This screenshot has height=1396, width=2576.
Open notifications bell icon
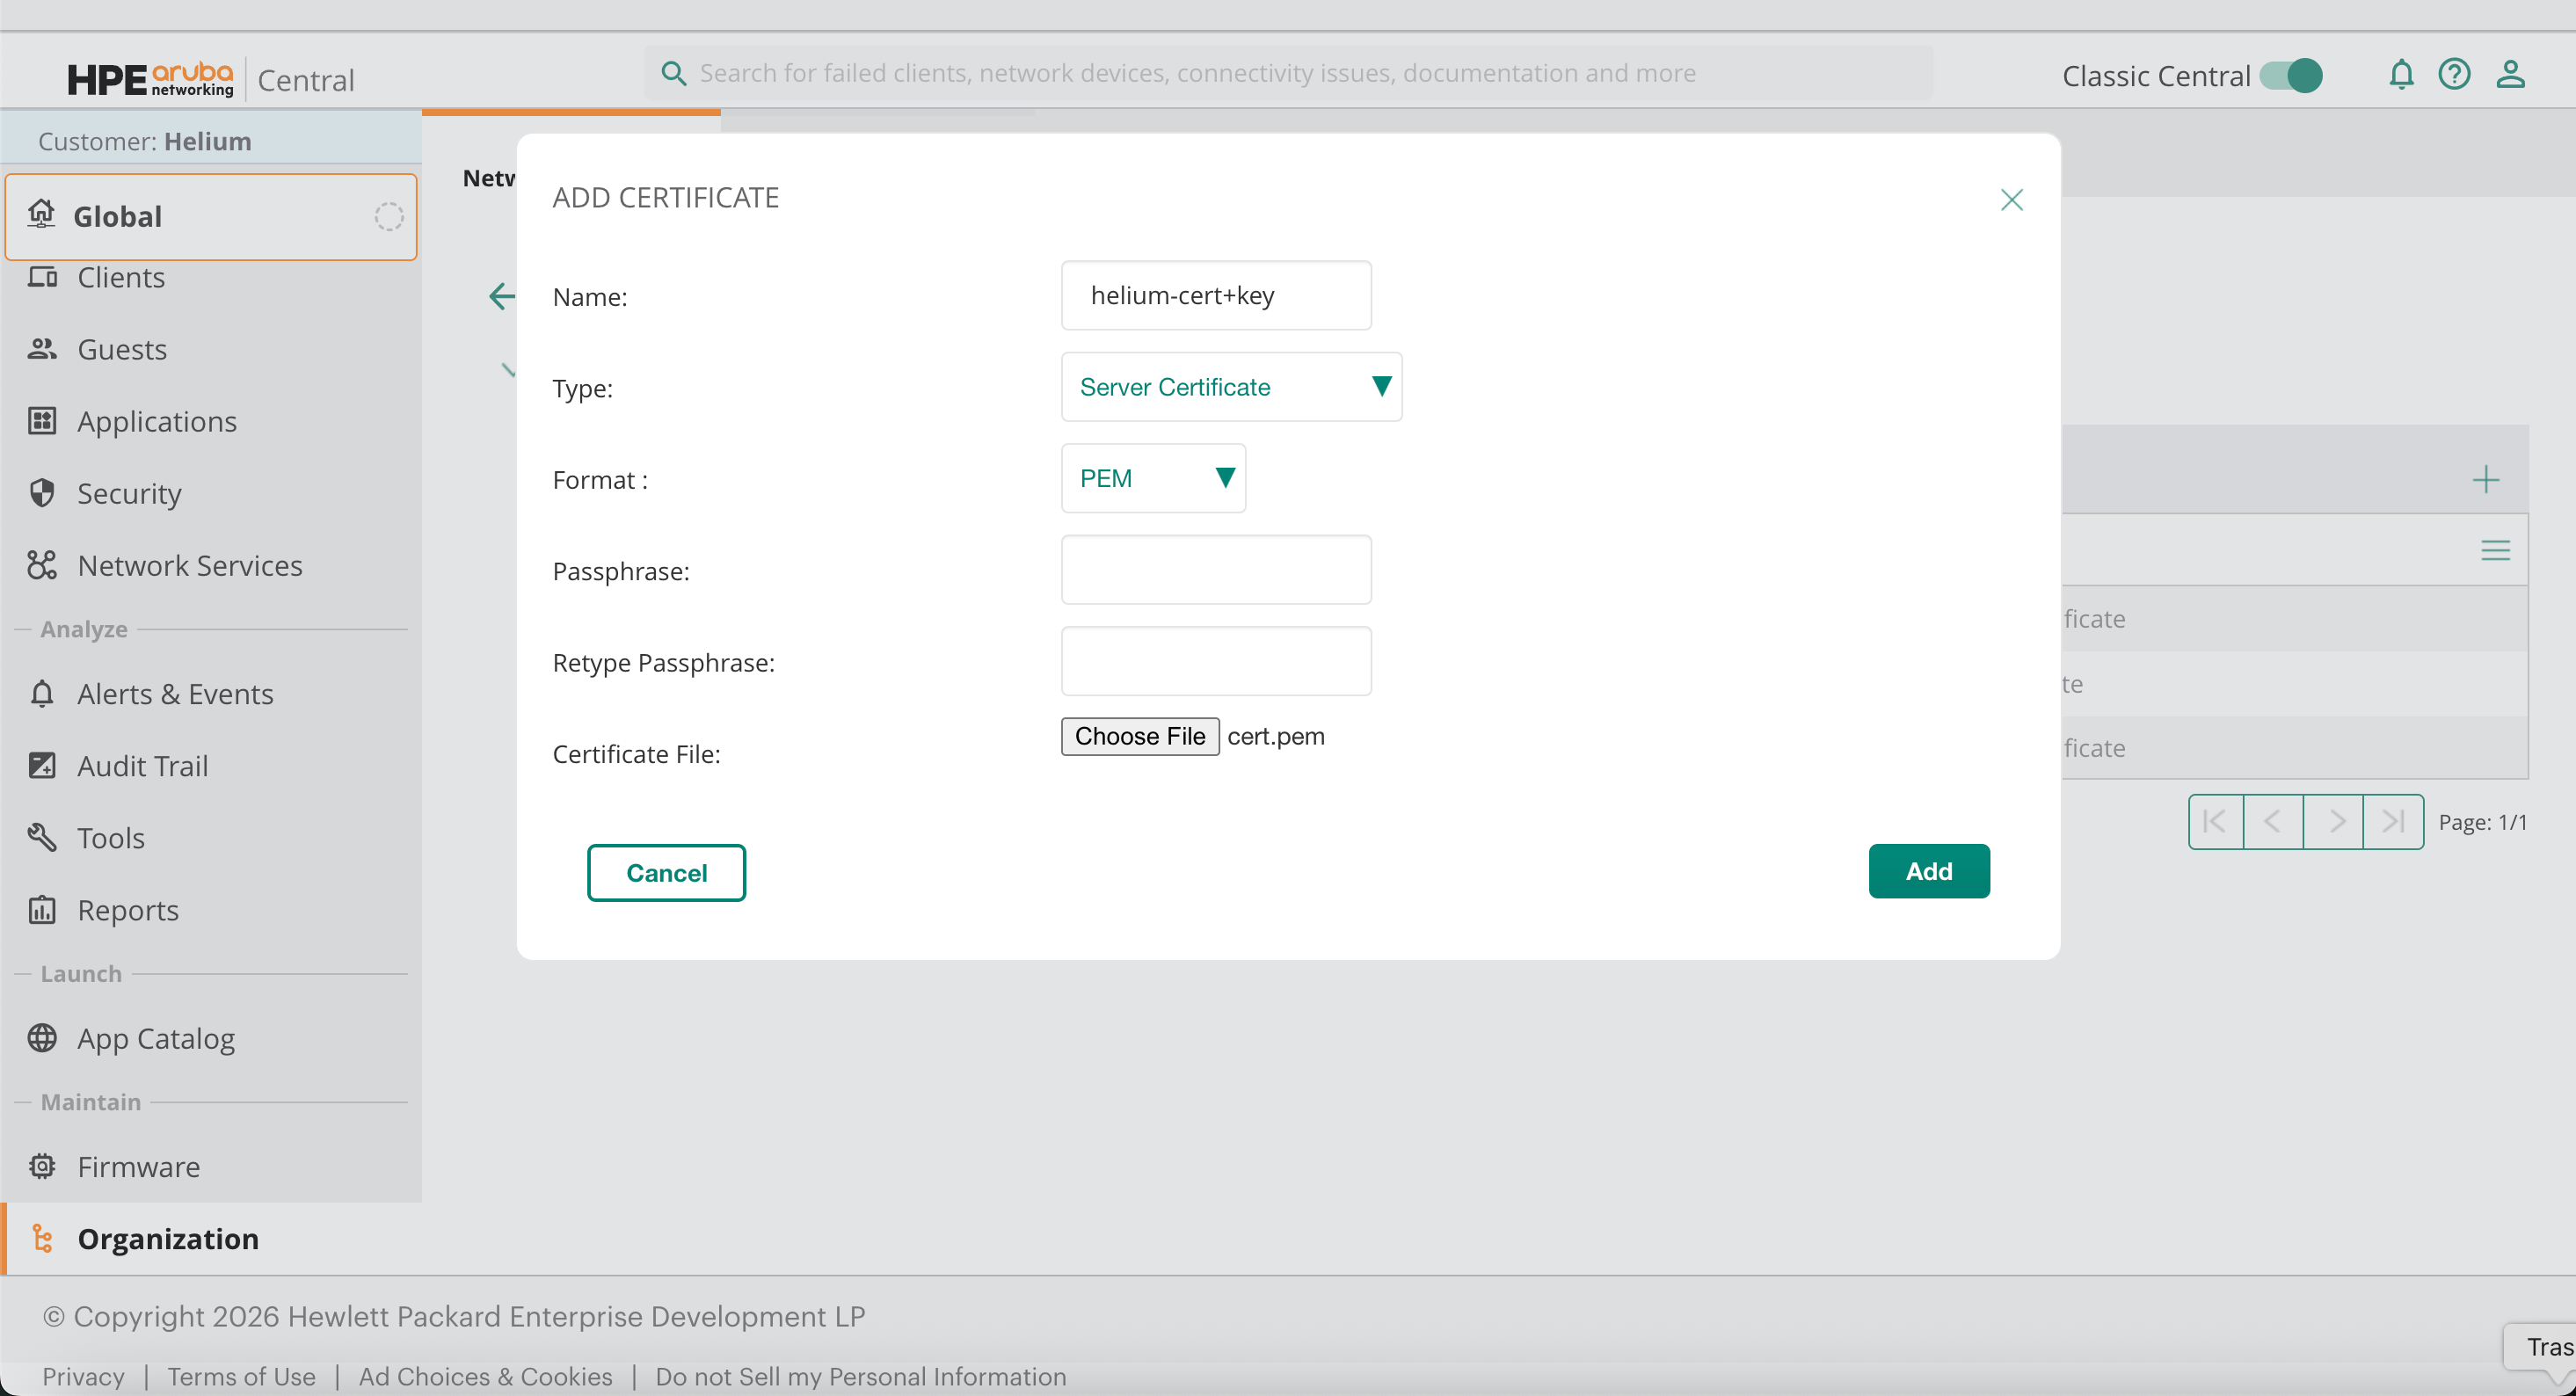point(2401,75)
